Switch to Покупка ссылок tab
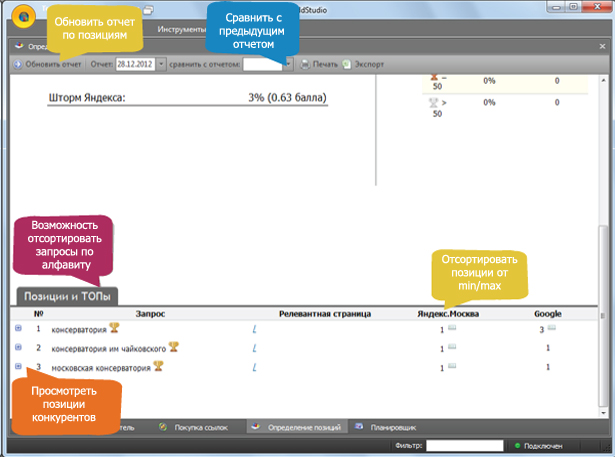This screenshot has height=457, width=615. pos(201,428)
